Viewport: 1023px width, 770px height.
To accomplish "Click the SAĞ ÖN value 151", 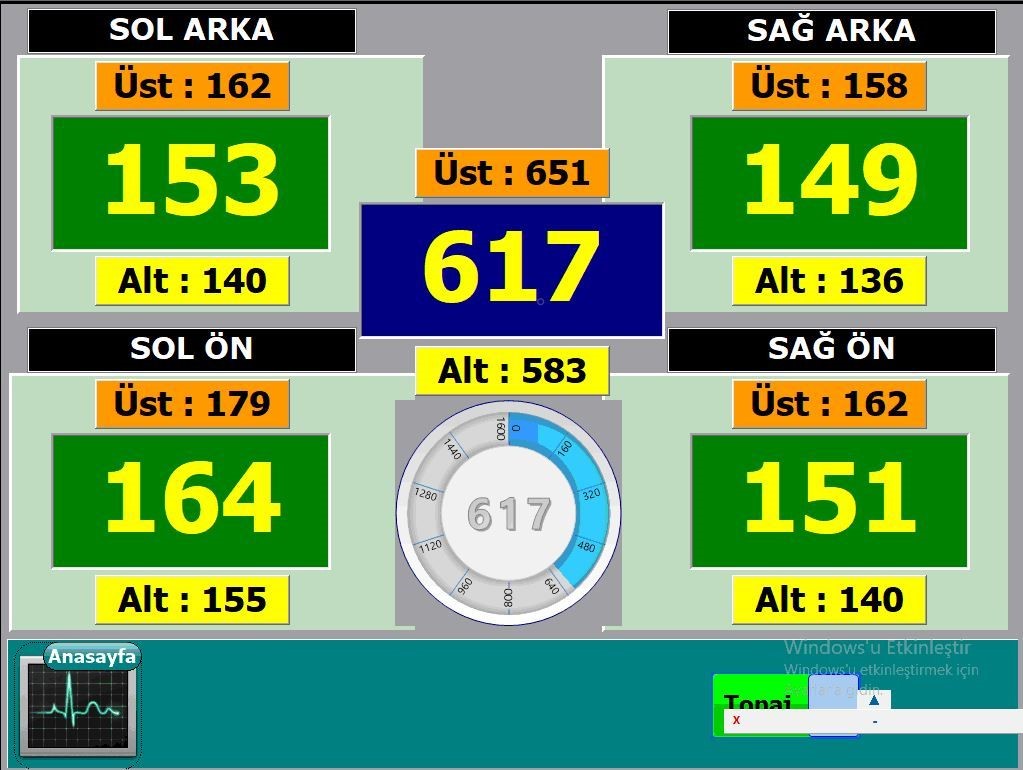I will pyautogui.click(x=829, y=500).
